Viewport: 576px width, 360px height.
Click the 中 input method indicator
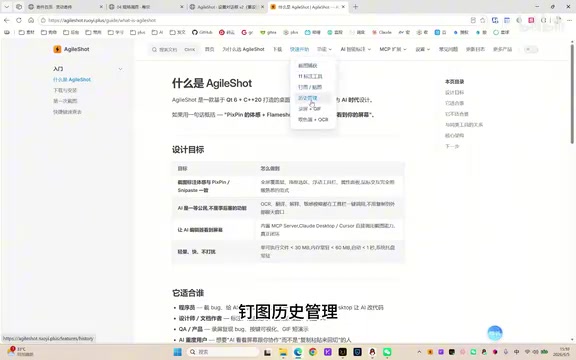coord(516,352)
